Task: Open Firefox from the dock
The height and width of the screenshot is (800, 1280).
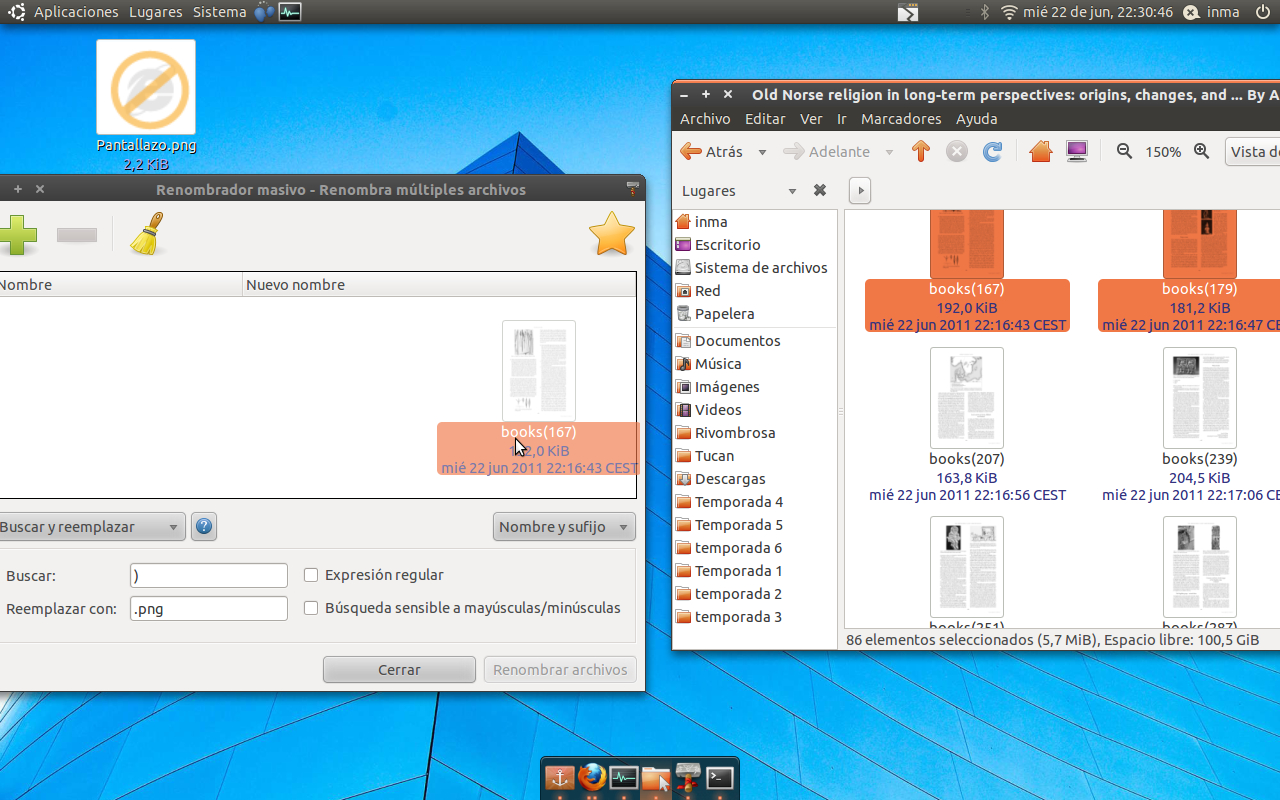Action: pos(592,777)
